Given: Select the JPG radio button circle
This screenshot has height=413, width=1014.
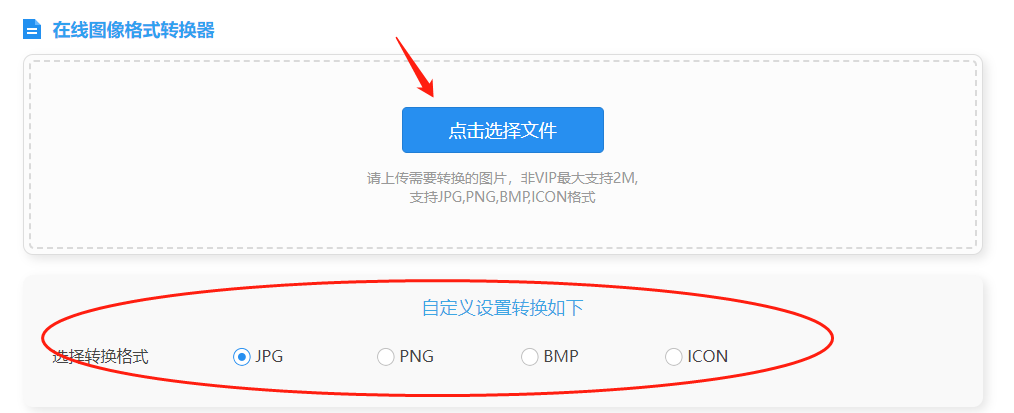Looking at the screenshot, I should pyautogui.click(x=241, y=356).
